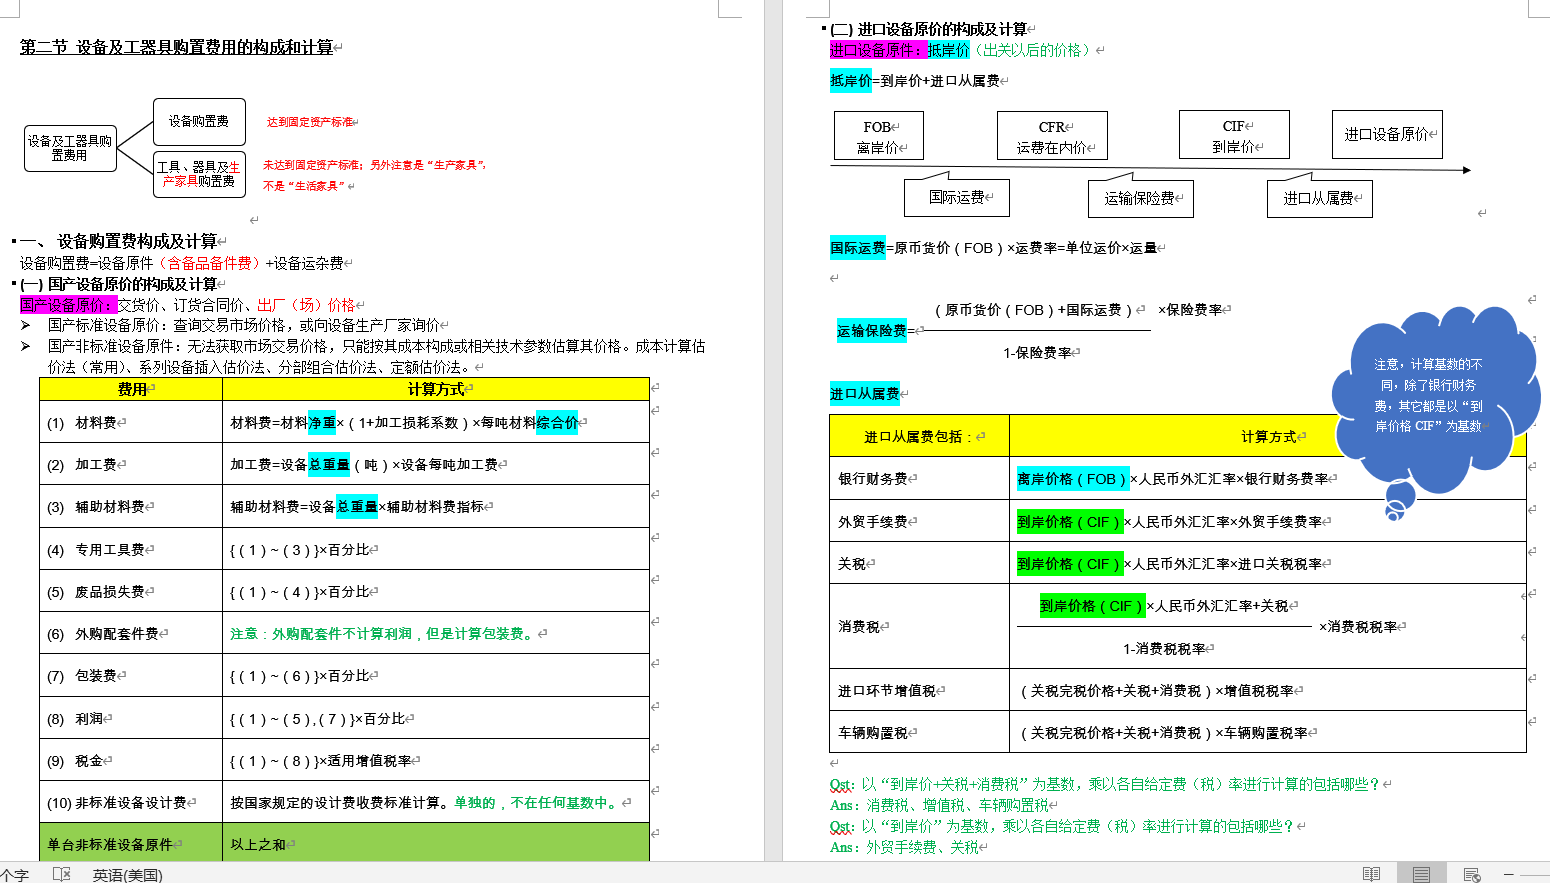1550x883 pixels.
Task: Click the cyan 离岸价格 (FOB) in 银行财务费 row
Action: coord(1073,479)
